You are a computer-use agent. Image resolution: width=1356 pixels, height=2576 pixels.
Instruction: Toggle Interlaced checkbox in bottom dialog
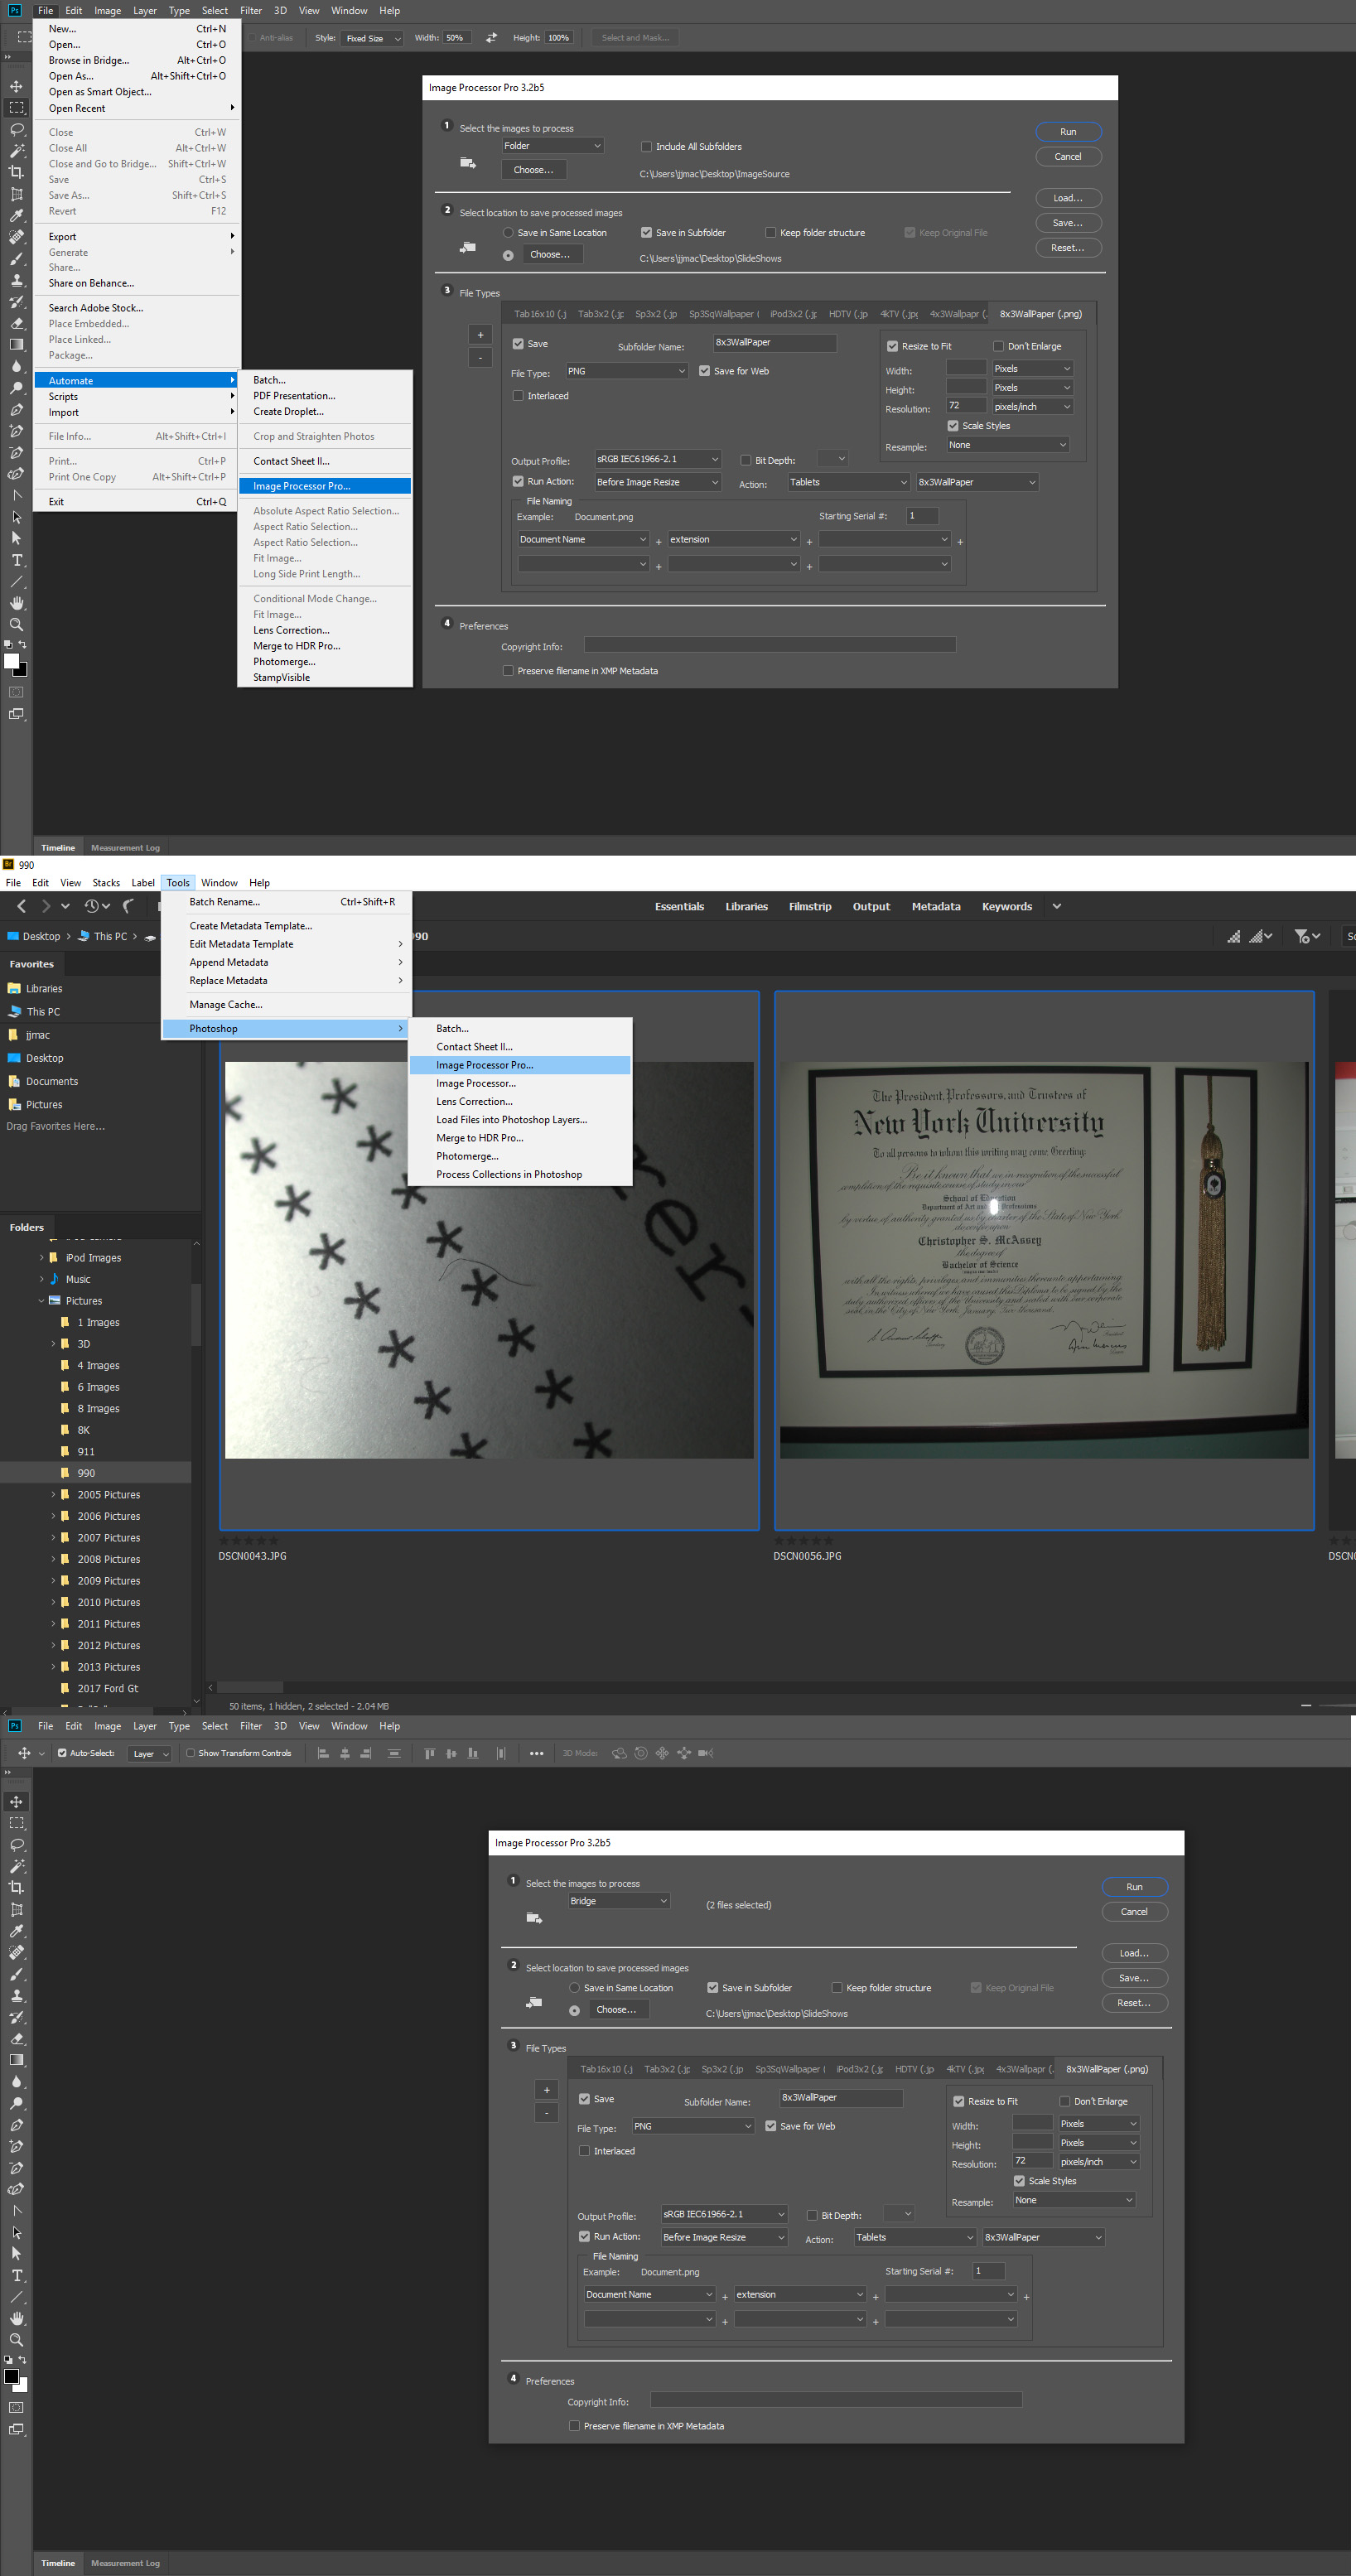pos(584,2151)
